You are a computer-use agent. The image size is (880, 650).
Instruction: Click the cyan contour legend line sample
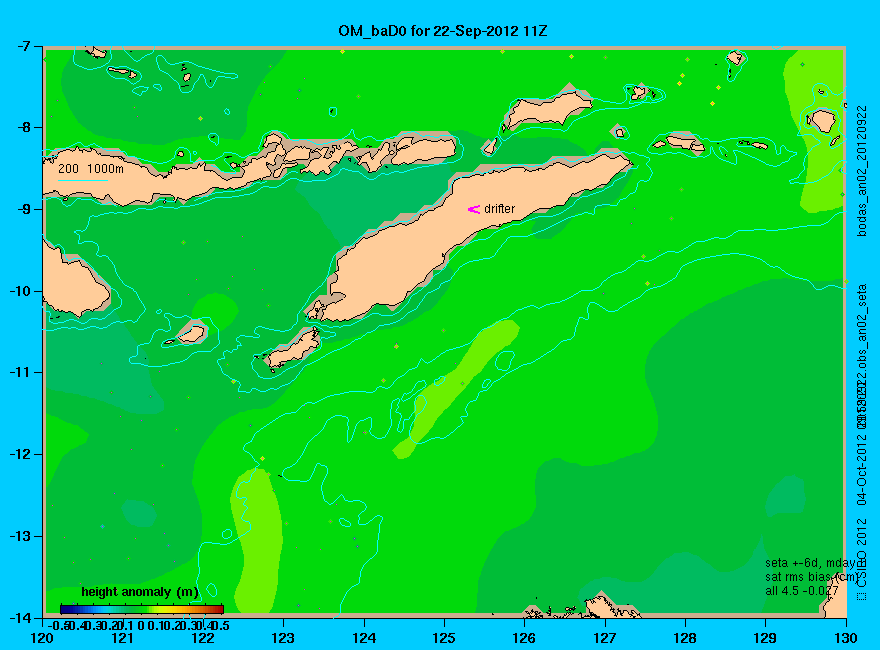click(83, 180)
